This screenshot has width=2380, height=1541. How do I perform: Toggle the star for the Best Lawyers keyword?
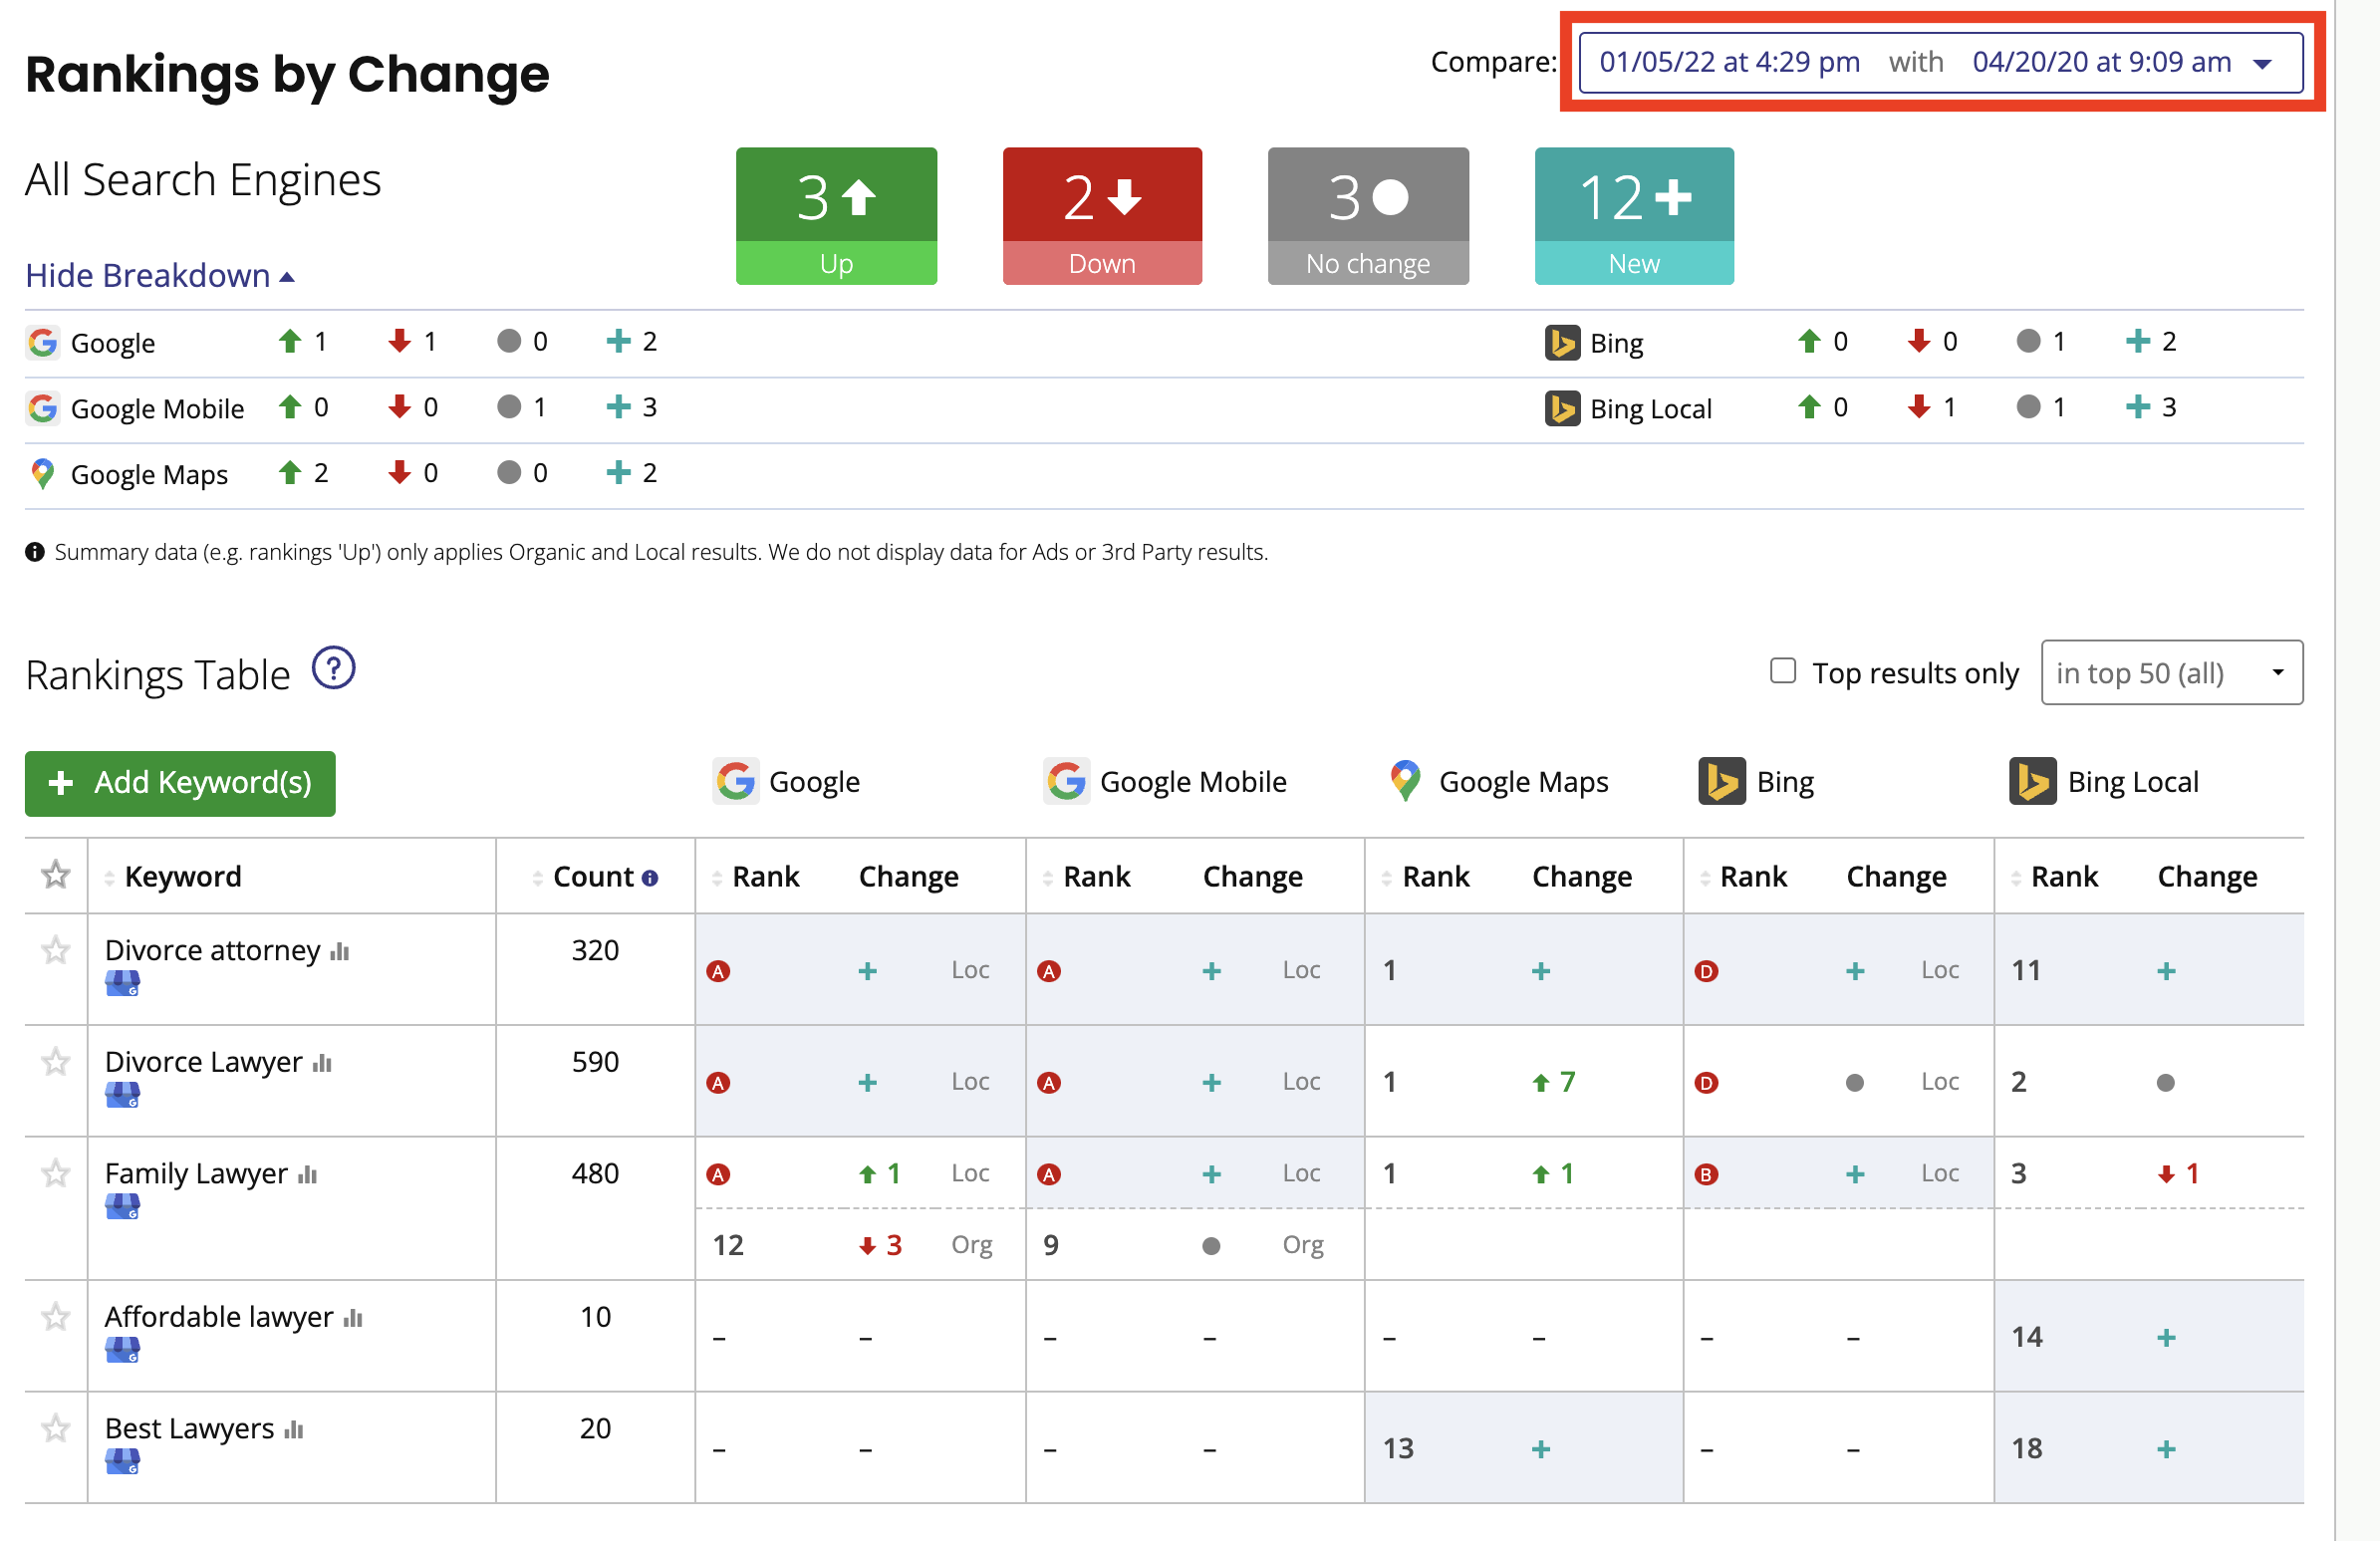[x=56, y=1428]
